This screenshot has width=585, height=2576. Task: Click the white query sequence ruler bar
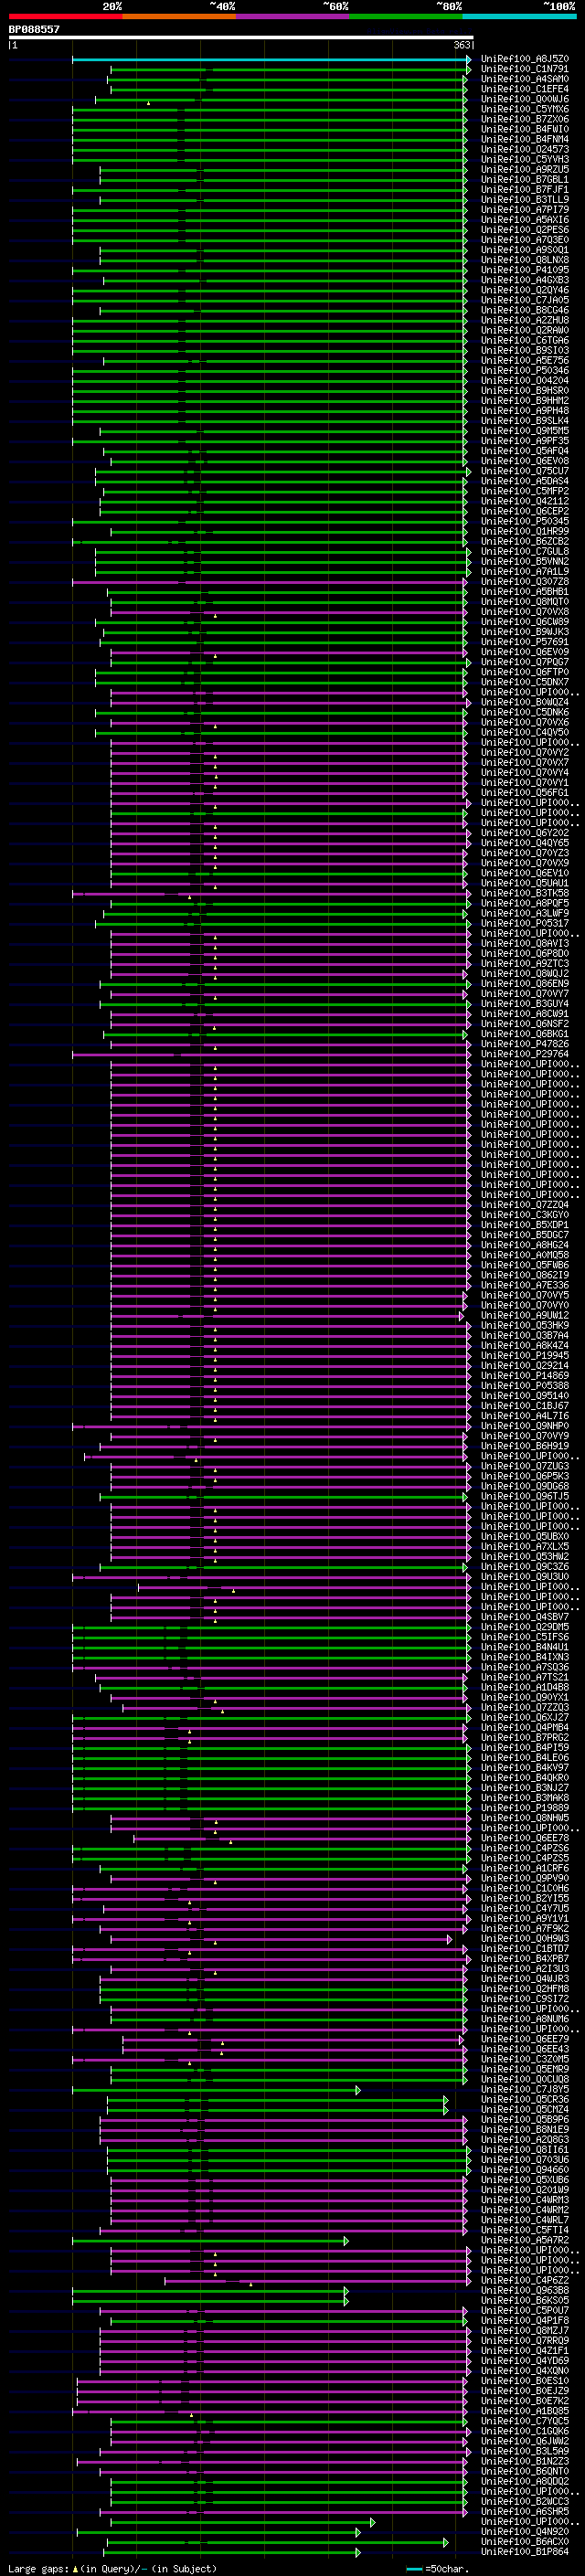click(x=241, y=38)
